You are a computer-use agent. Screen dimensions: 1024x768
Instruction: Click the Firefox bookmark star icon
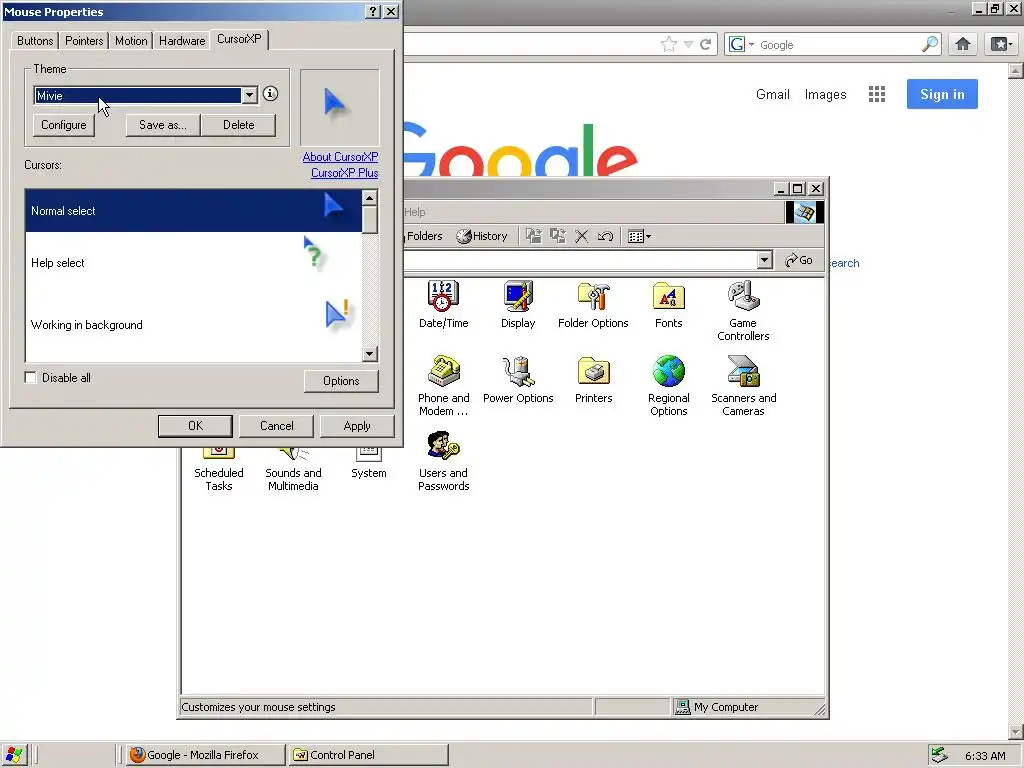point(669,44)
